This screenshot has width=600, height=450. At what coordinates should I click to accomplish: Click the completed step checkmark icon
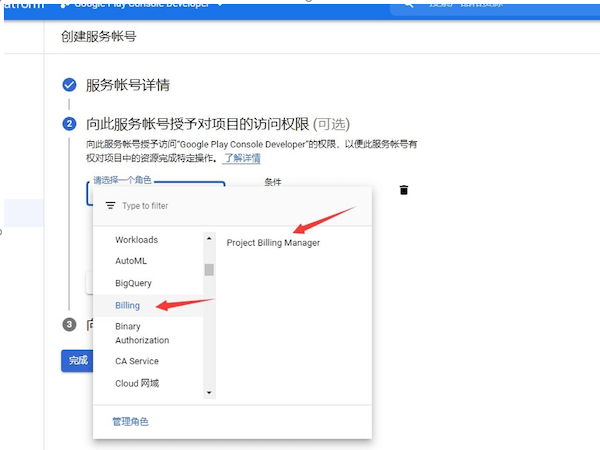(69, 85)
